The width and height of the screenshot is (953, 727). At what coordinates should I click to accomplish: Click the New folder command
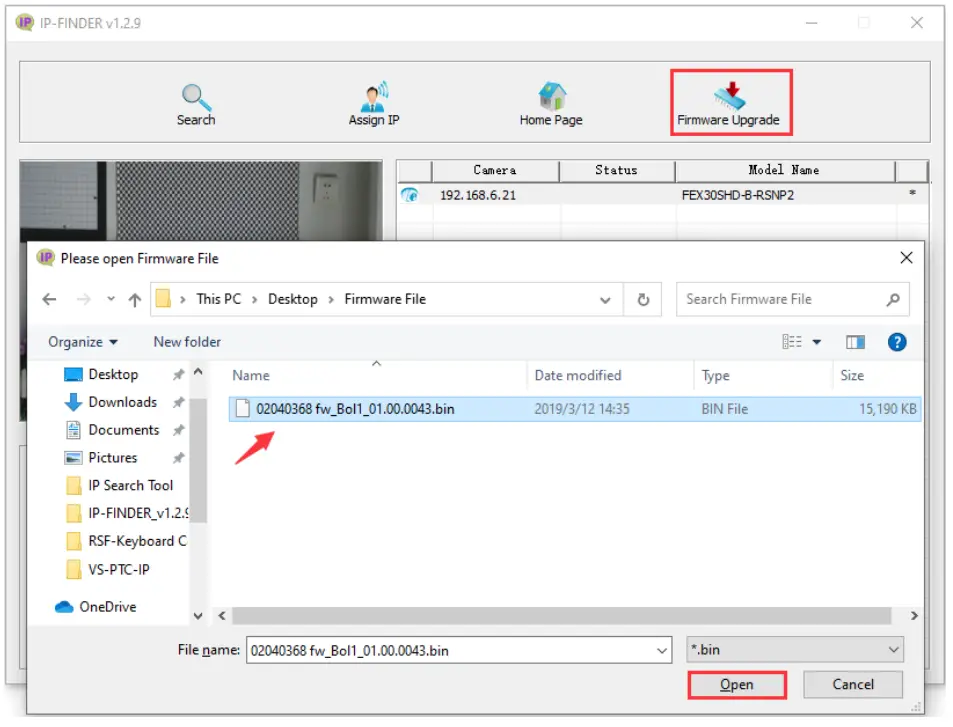(x=186, y=342)
